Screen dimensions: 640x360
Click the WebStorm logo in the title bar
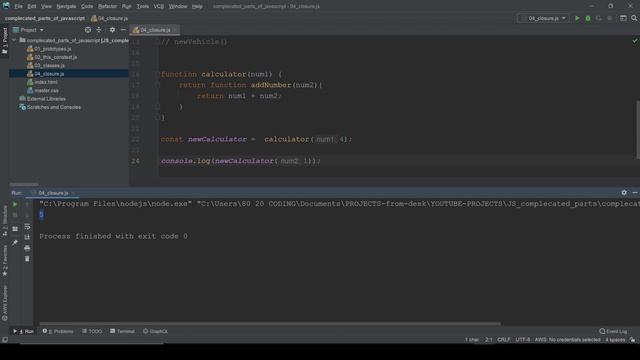tap(6, 6)
